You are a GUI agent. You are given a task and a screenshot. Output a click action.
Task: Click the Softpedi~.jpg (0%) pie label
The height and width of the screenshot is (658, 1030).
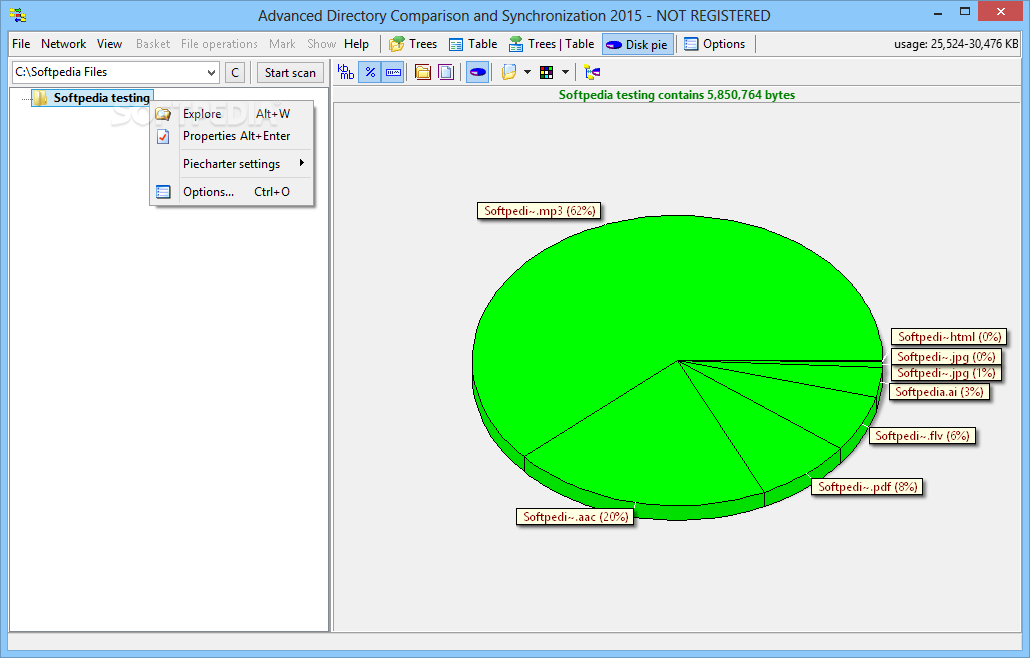(x=946, y=357)
